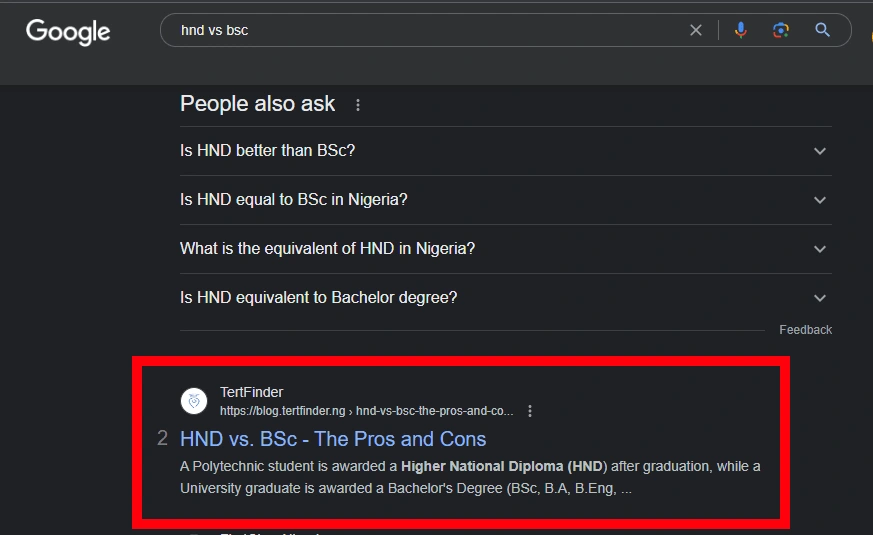
Task: Open "HND vs. BSc - The Pros and Cons" result
Action: click(333, 439)
